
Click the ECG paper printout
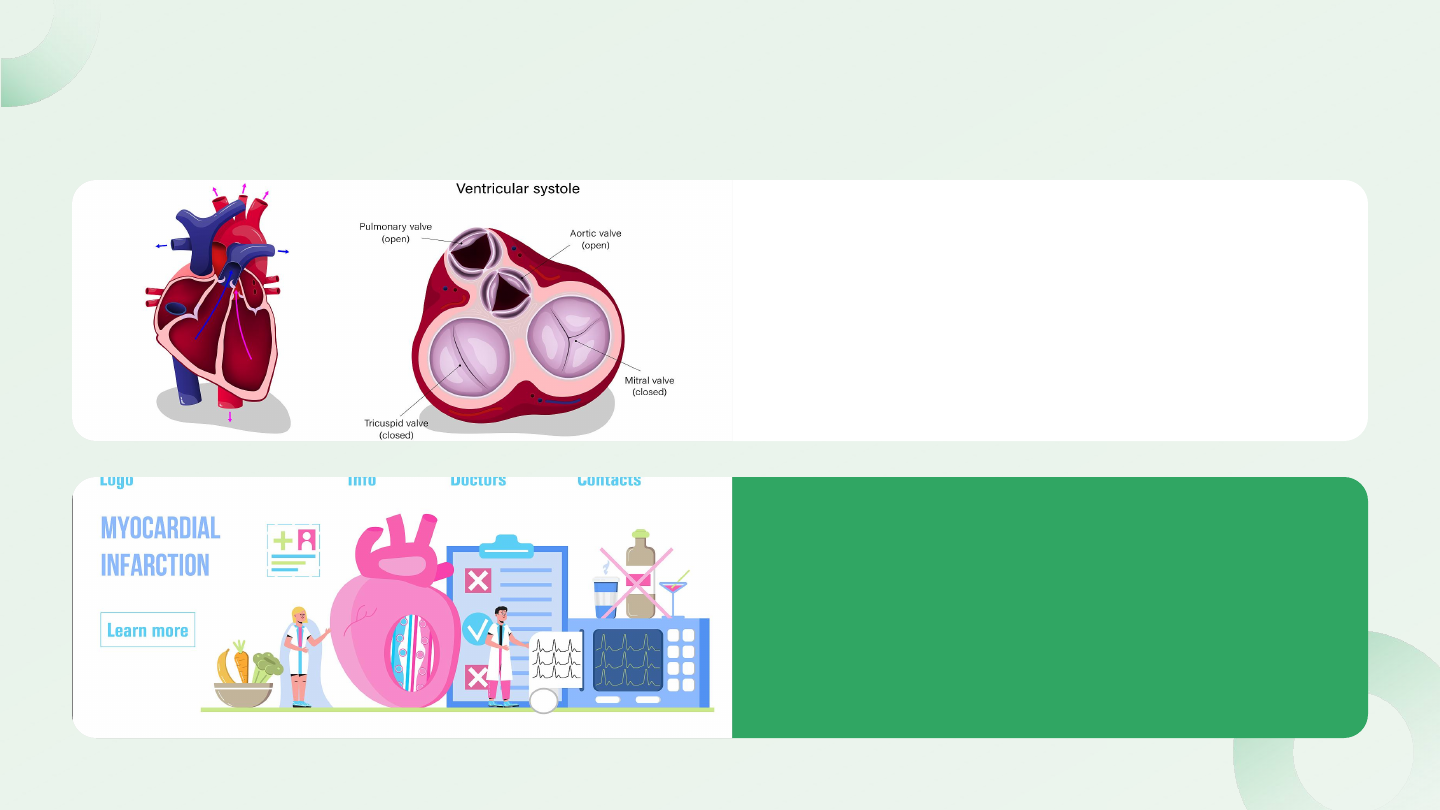click(x=556, y=658)
